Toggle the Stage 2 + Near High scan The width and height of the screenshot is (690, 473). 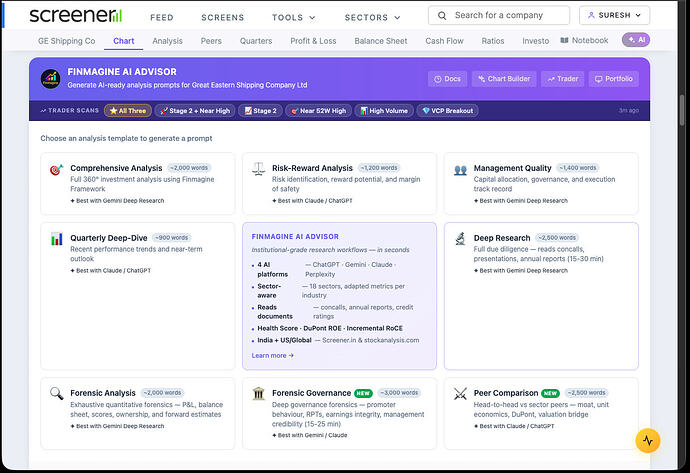point(197,111)
